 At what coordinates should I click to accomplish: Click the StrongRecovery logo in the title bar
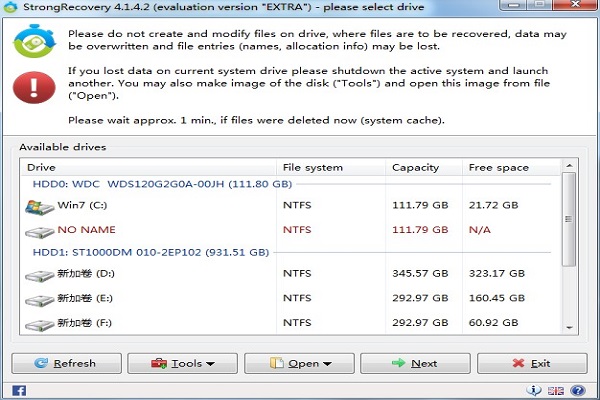(x=10, y=7)
